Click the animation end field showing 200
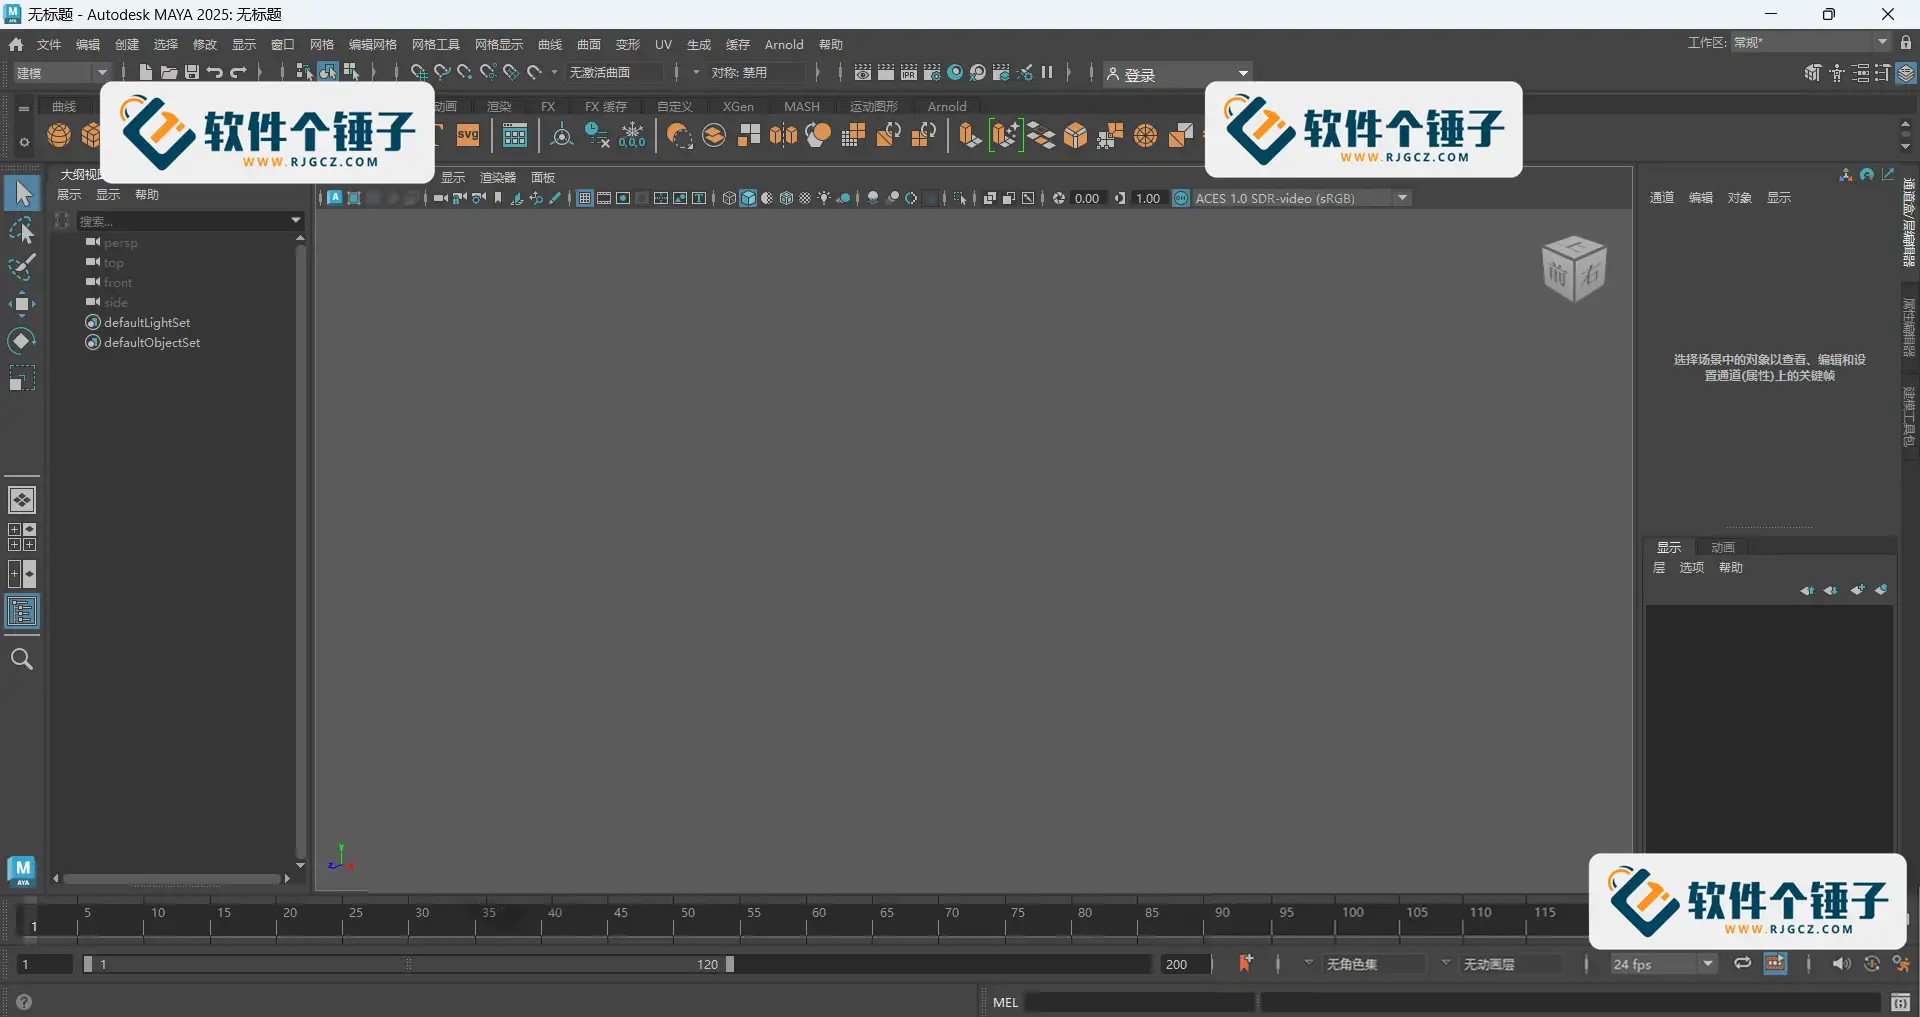Viewport: 1920px width, 1017px height. pyautogui.click(x=1185, y=964)
